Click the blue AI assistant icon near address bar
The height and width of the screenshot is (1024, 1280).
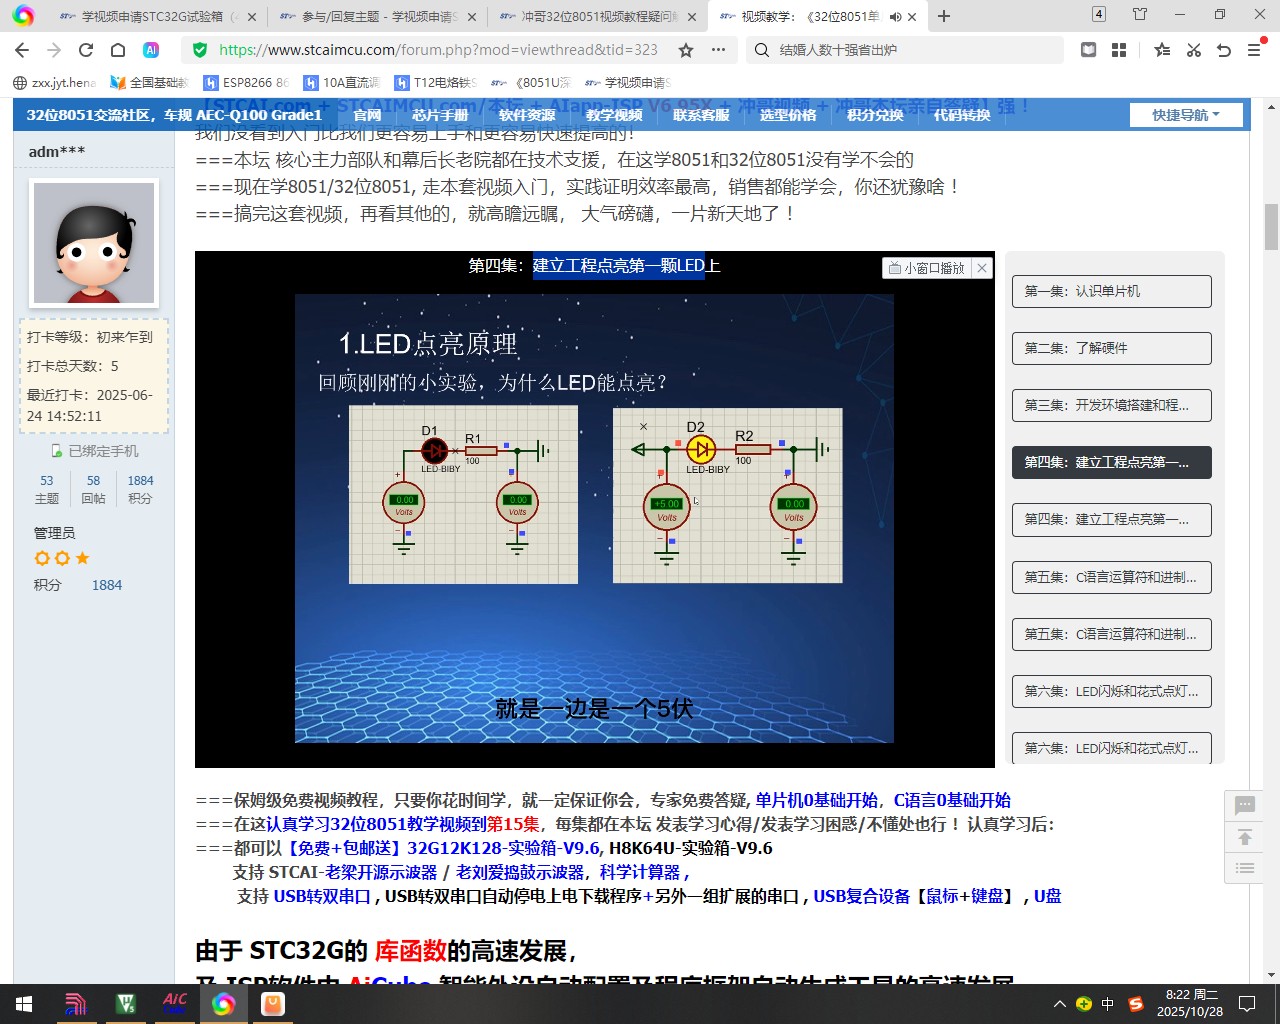151,49
